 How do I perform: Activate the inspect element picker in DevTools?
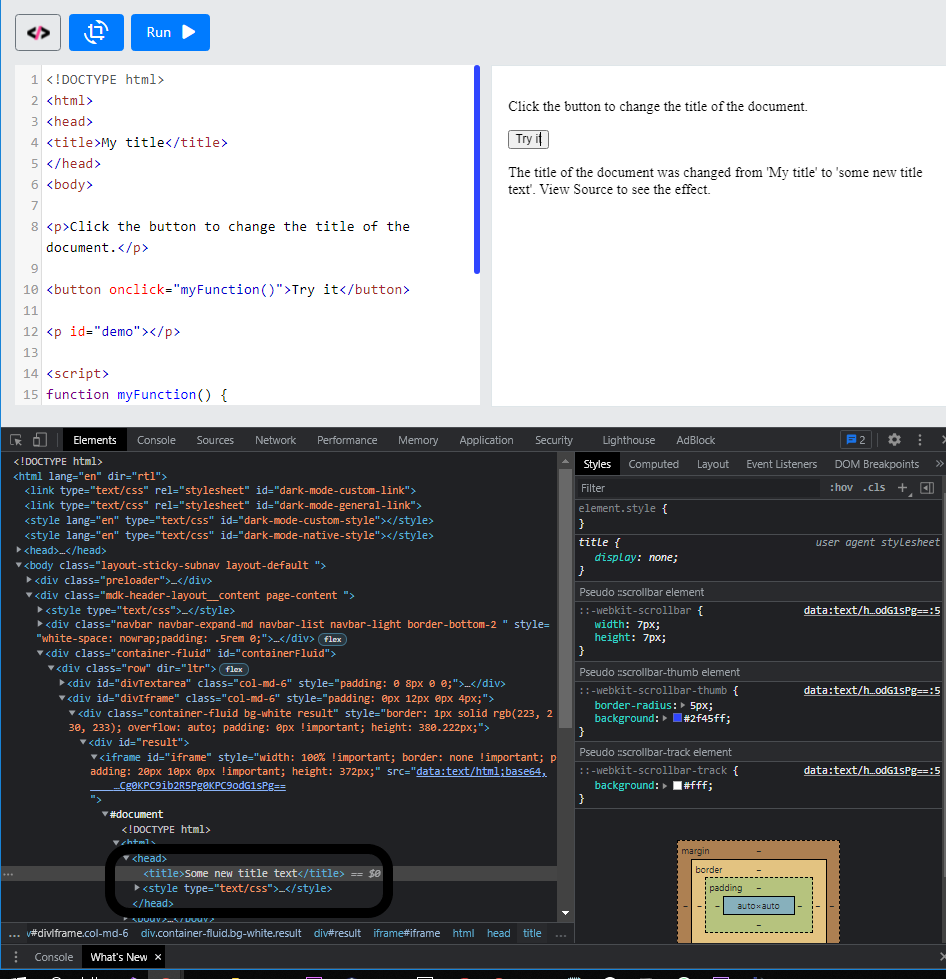[x=16, y=440]
